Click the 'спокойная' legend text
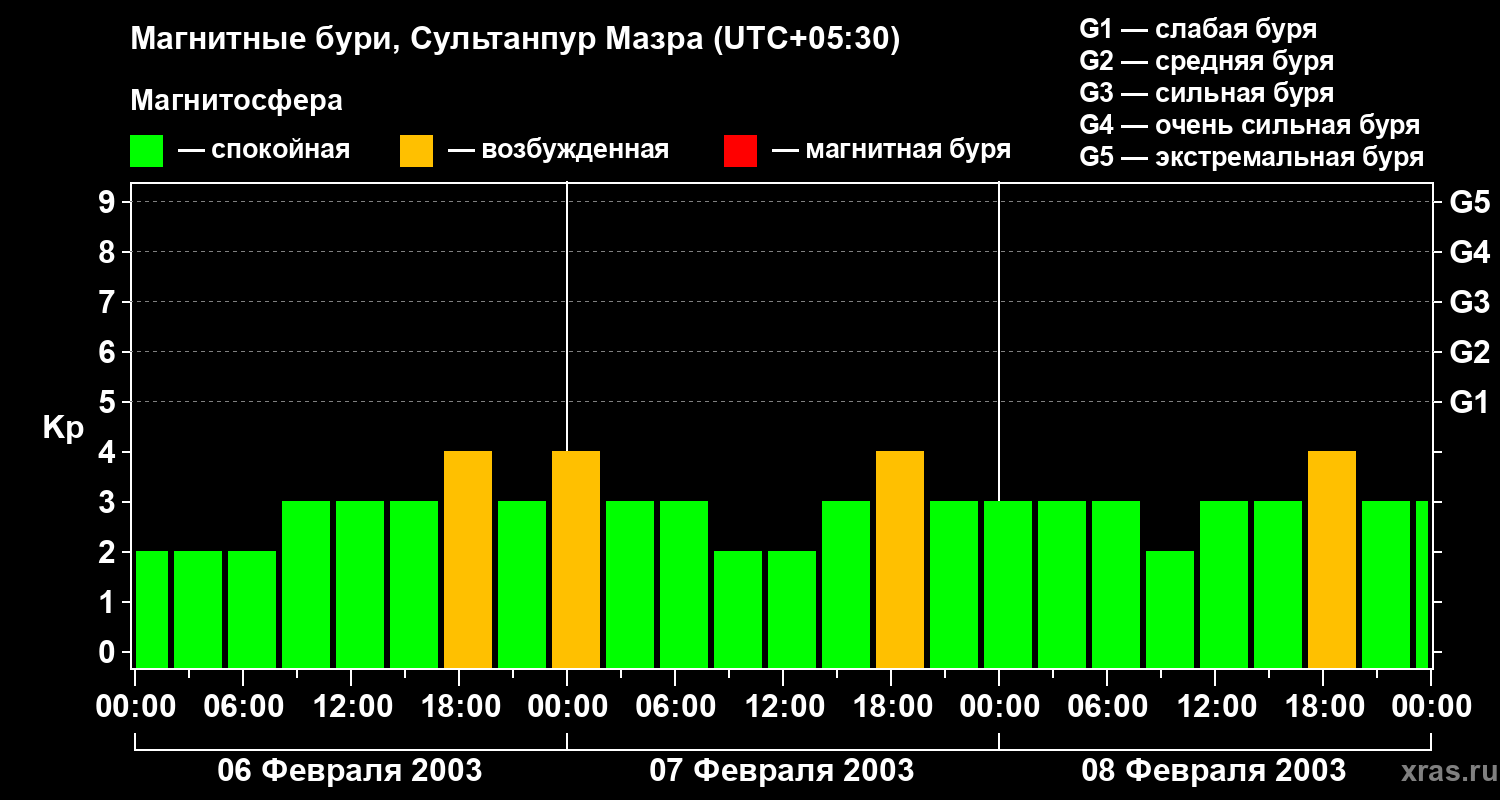Viewport: 1500px width, 800px height. pos(281,151)
